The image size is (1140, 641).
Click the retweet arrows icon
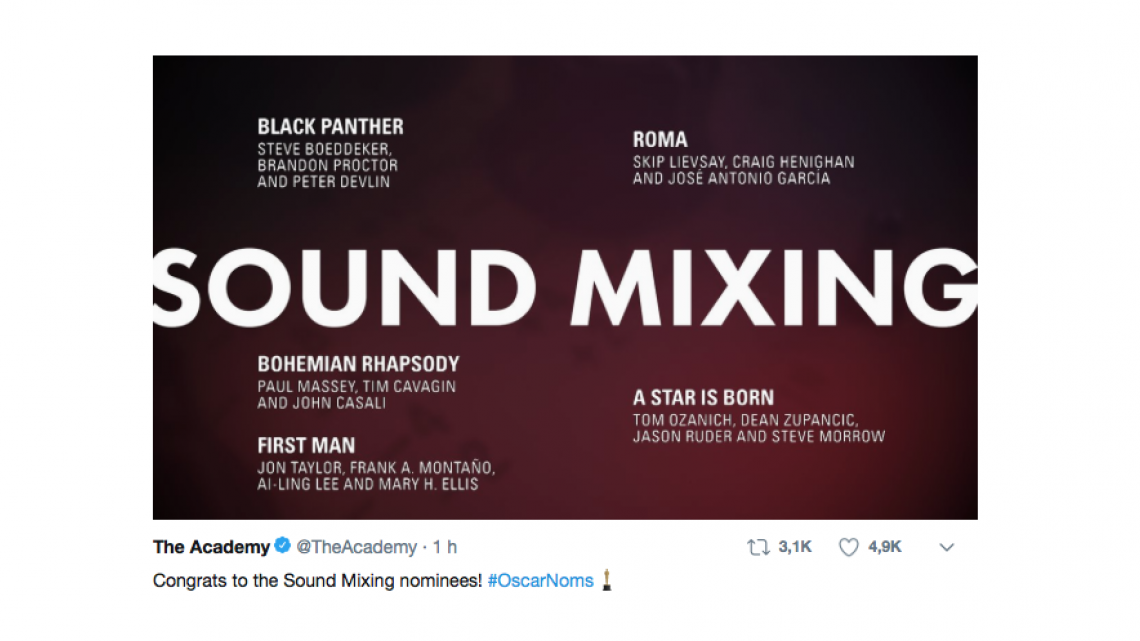(x=759, y=547)
